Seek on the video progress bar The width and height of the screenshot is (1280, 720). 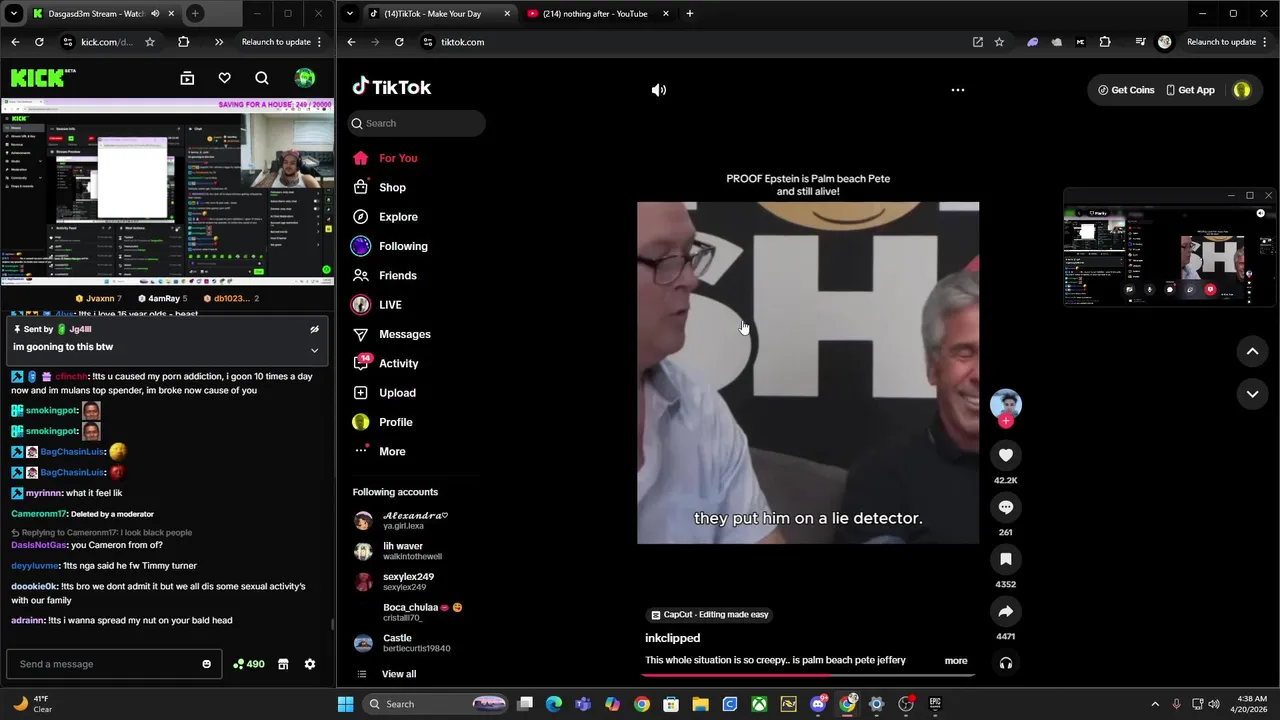tap(808, 674)
